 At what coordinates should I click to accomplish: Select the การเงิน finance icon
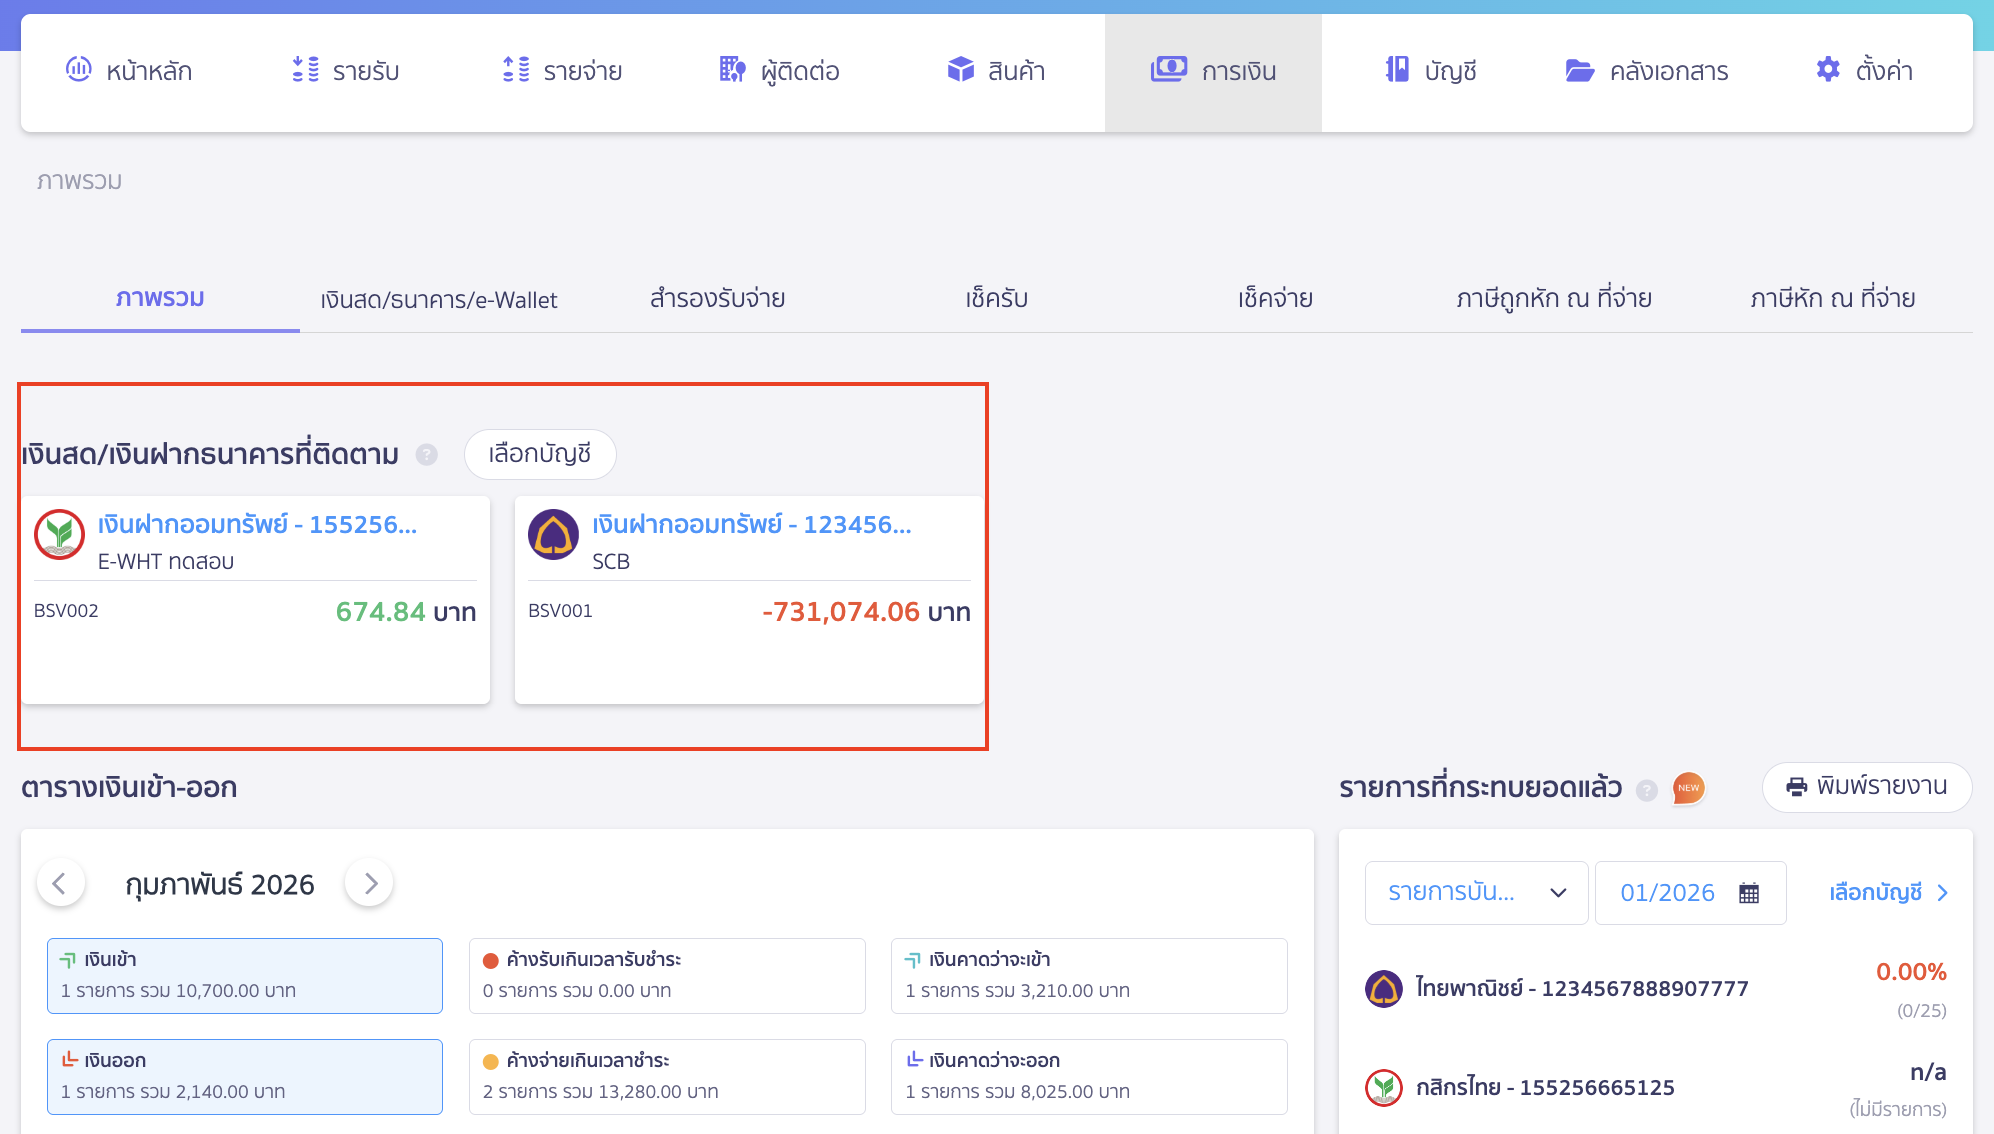coord(1168,70)
